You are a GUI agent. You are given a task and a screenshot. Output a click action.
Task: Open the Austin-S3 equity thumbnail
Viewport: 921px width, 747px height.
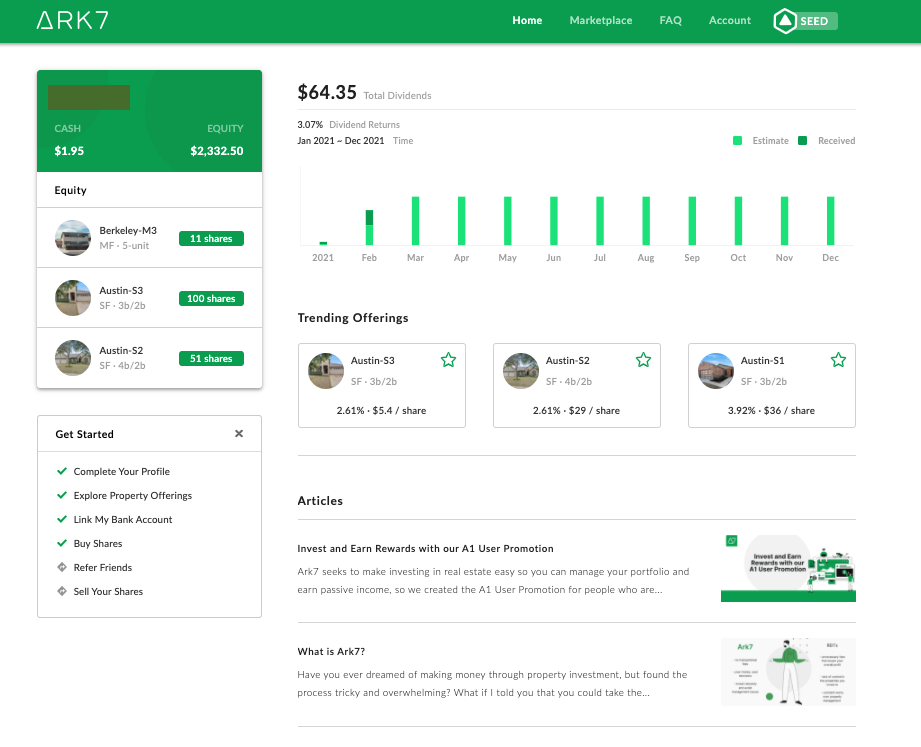pyautogui.click(x=73, y=298)
